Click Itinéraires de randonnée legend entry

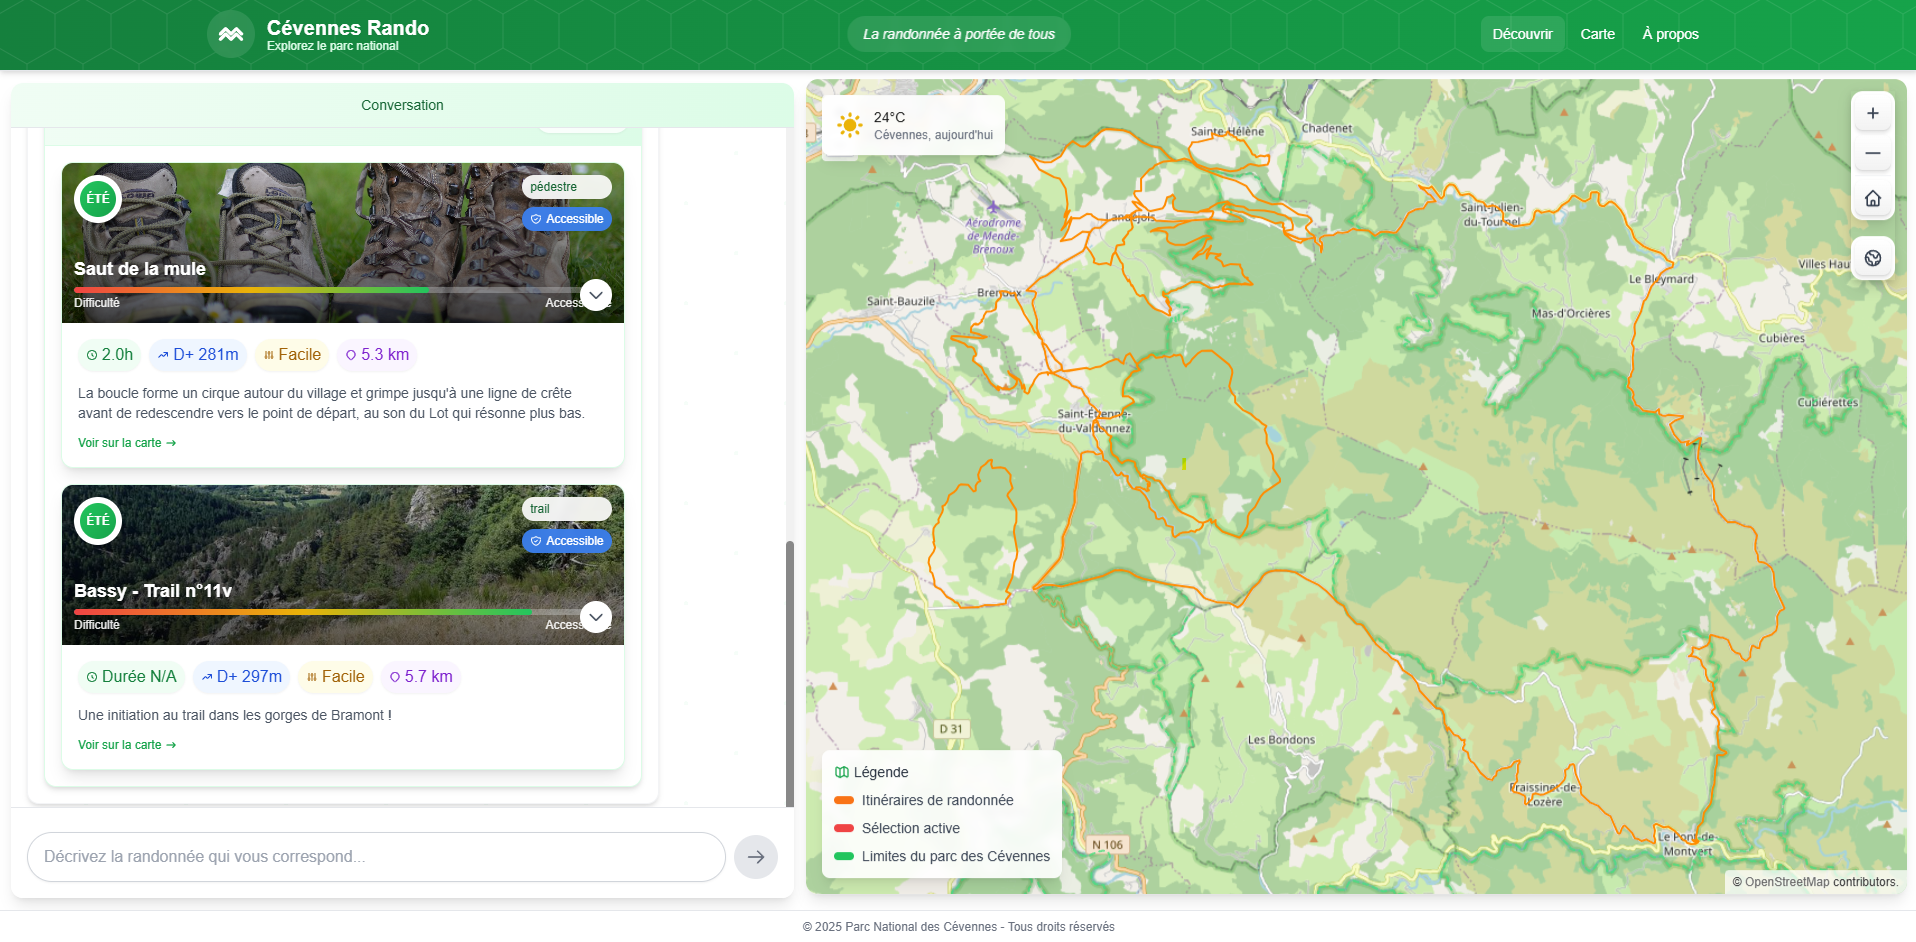923,800
